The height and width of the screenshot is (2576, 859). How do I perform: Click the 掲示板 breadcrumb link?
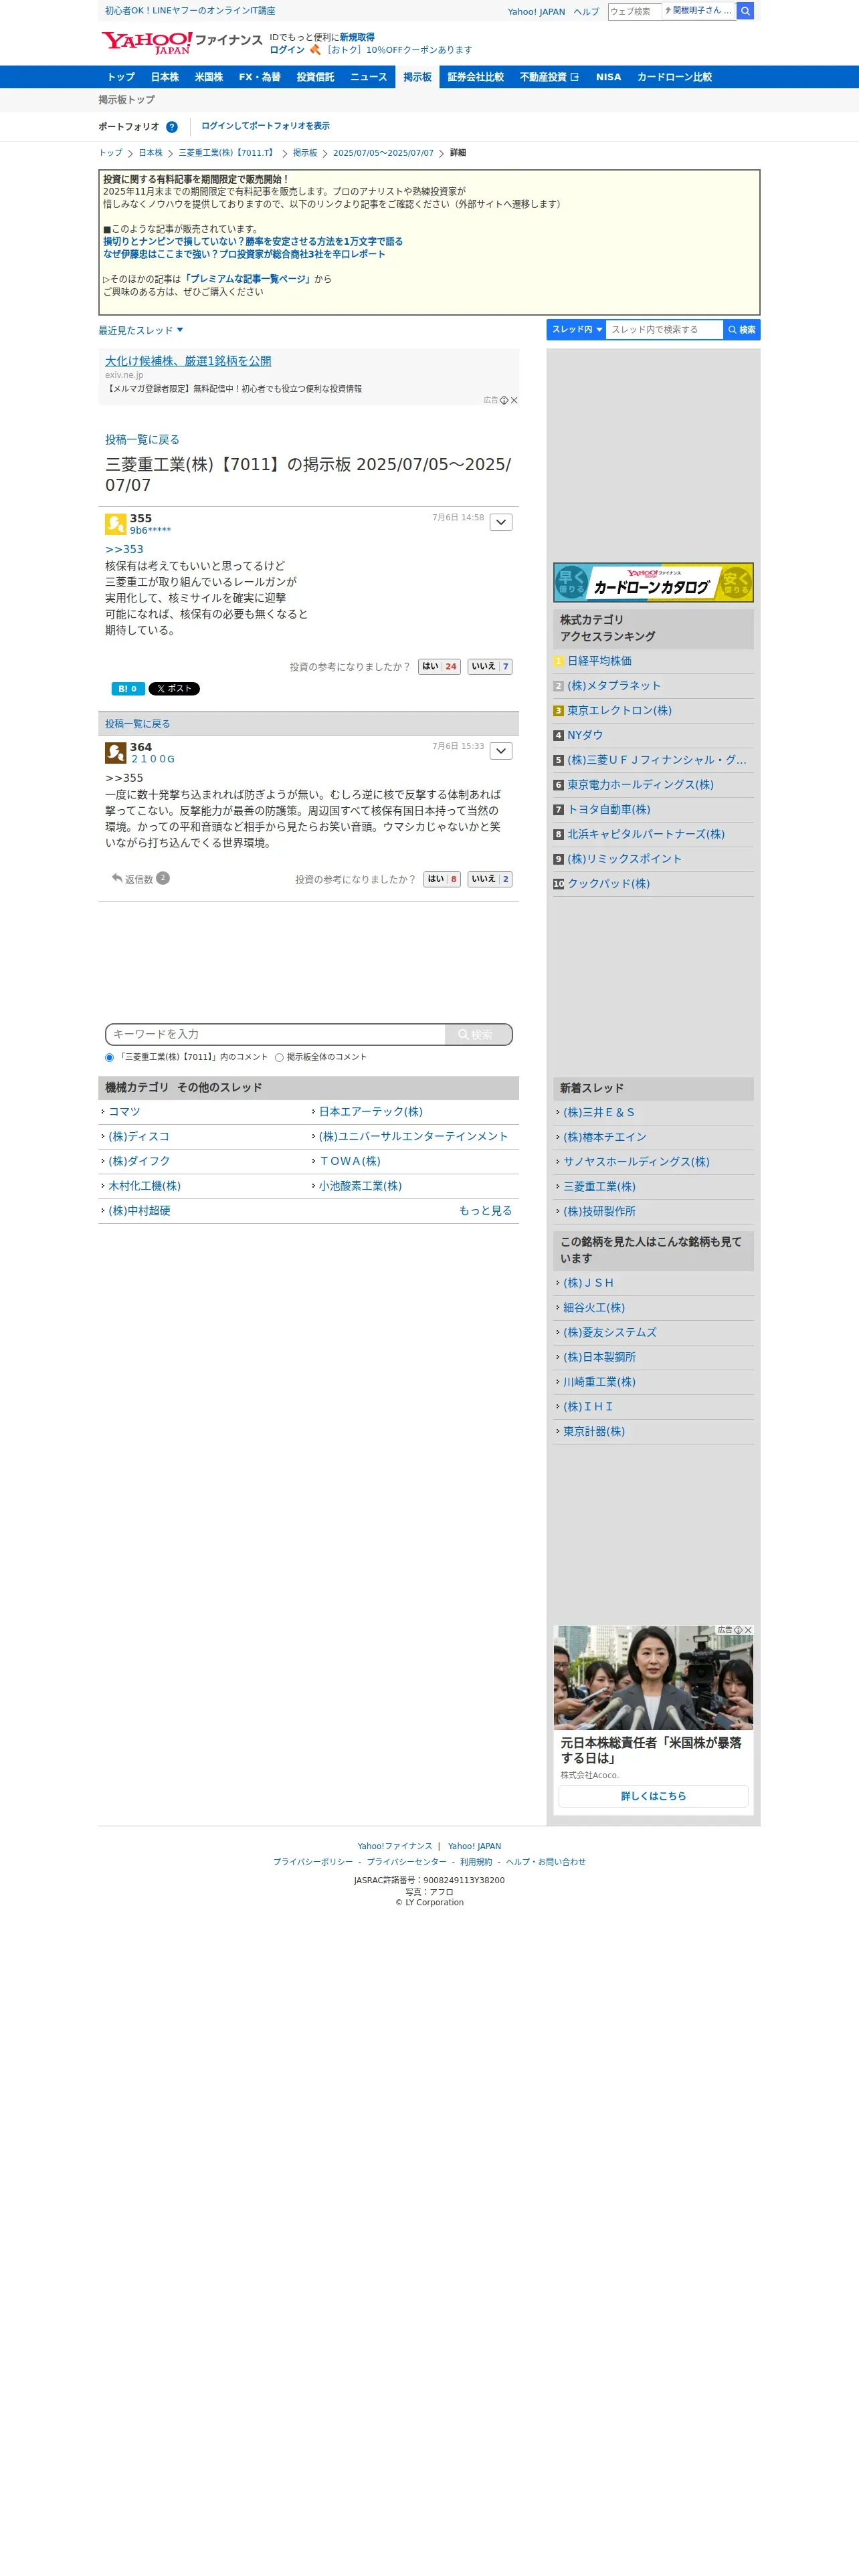[x=305, y=153]
